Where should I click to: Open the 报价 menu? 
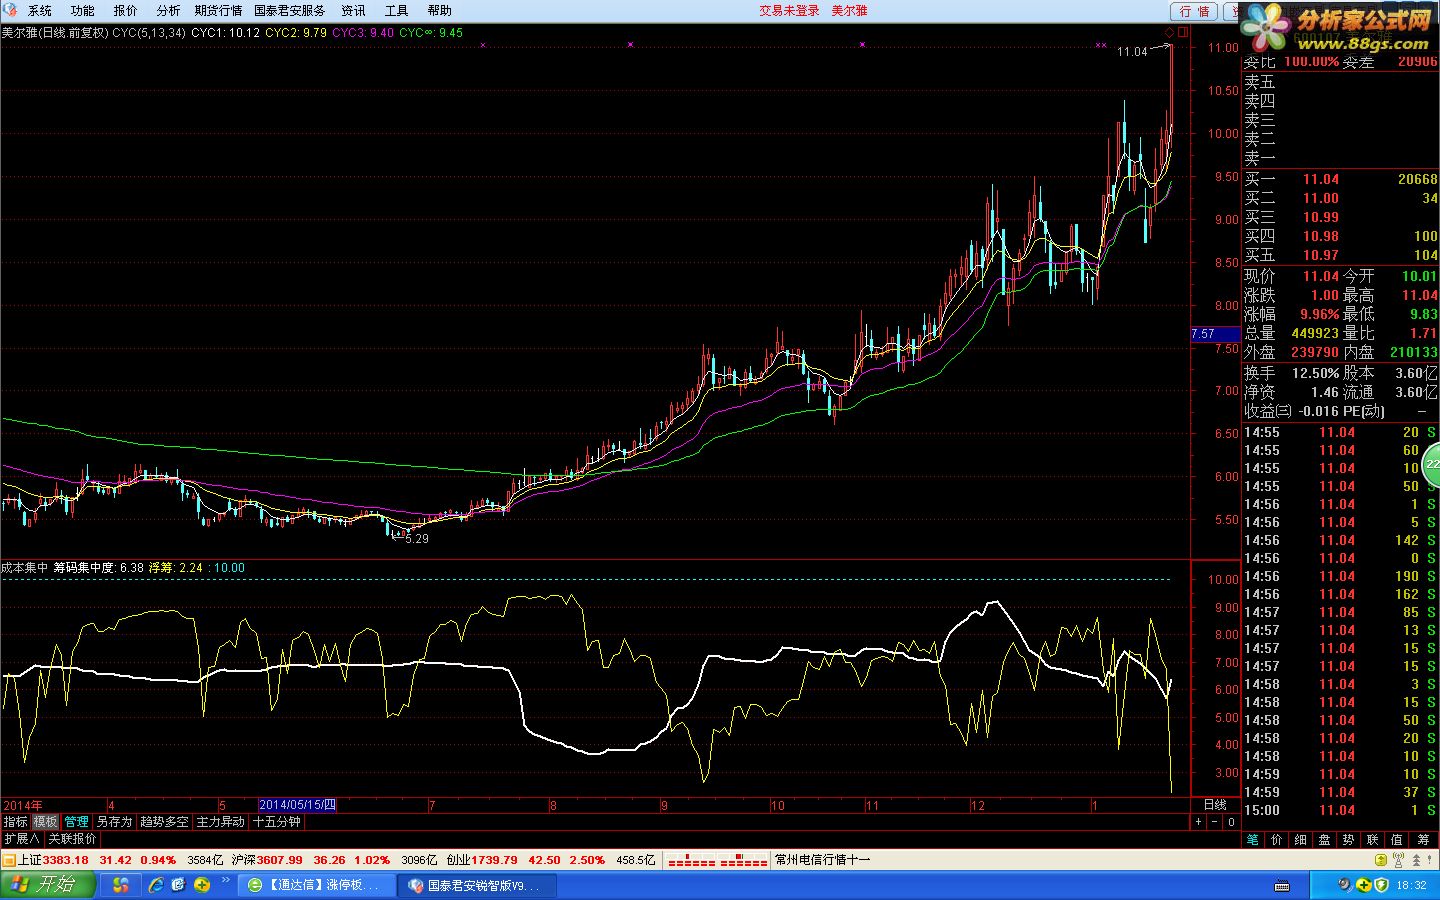pos(125,10)
